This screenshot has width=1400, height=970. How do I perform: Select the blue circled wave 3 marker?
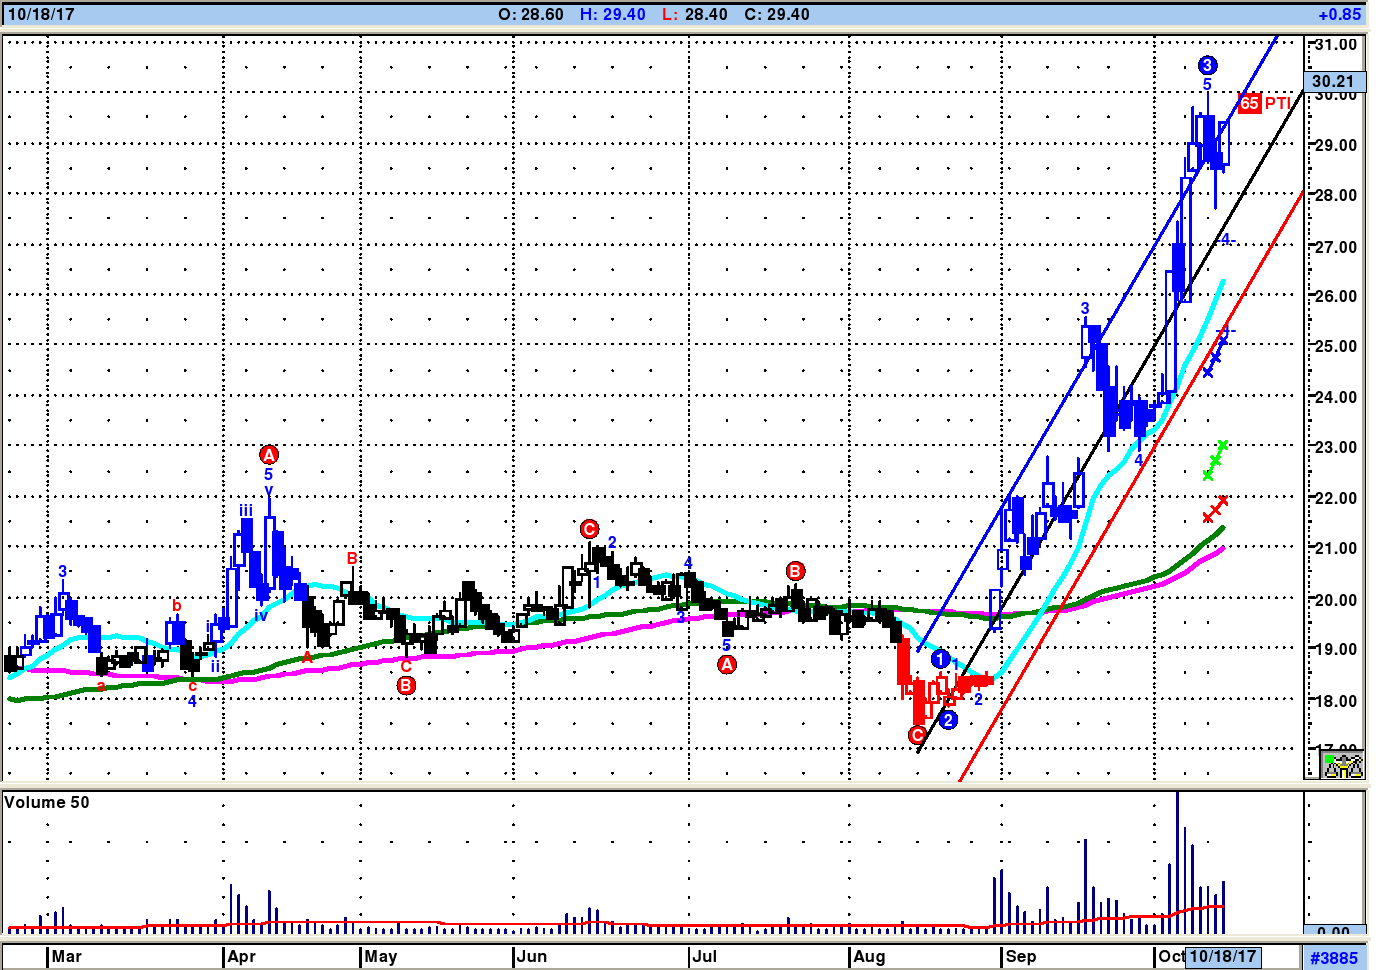coord(1207,66)
